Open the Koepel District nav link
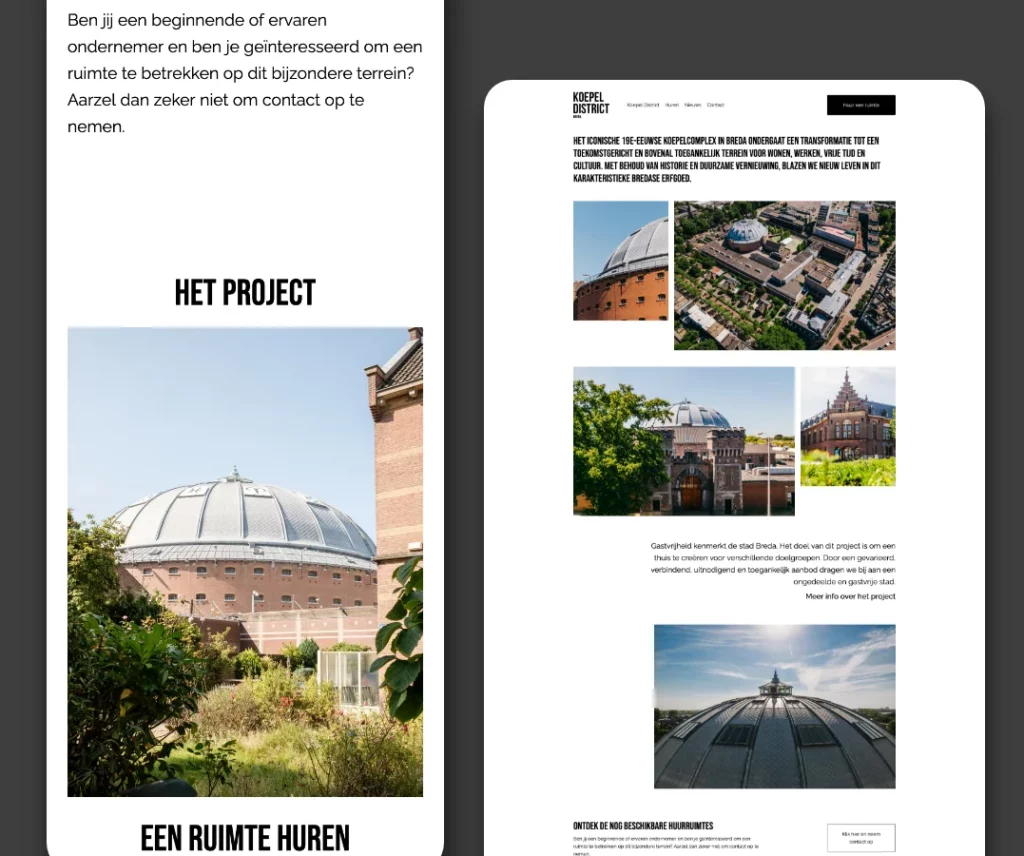1024x856 pixels. coord(643,105)
